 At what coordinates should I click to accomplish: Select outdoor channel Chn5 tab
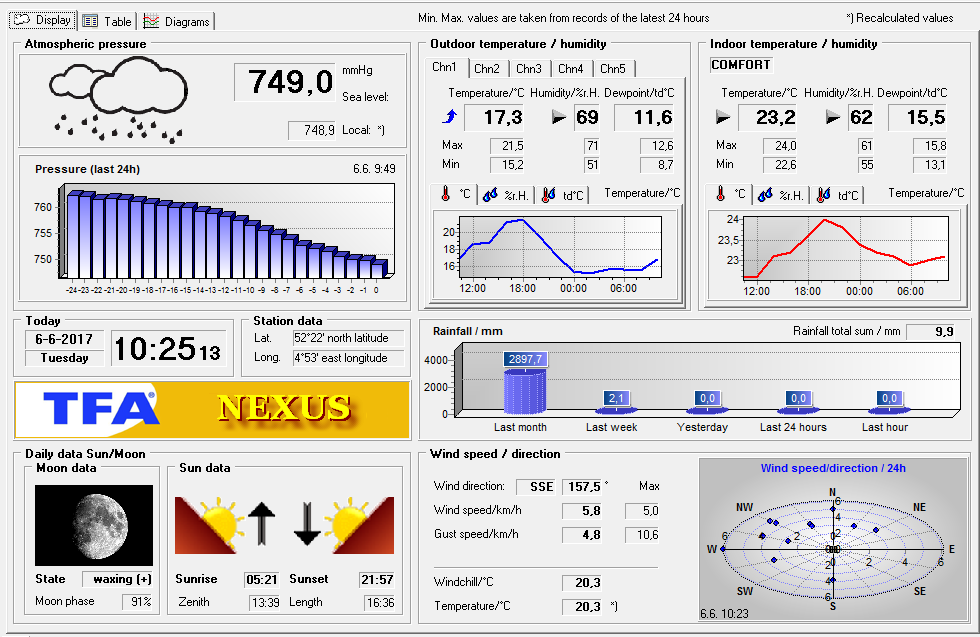(612, 69)
